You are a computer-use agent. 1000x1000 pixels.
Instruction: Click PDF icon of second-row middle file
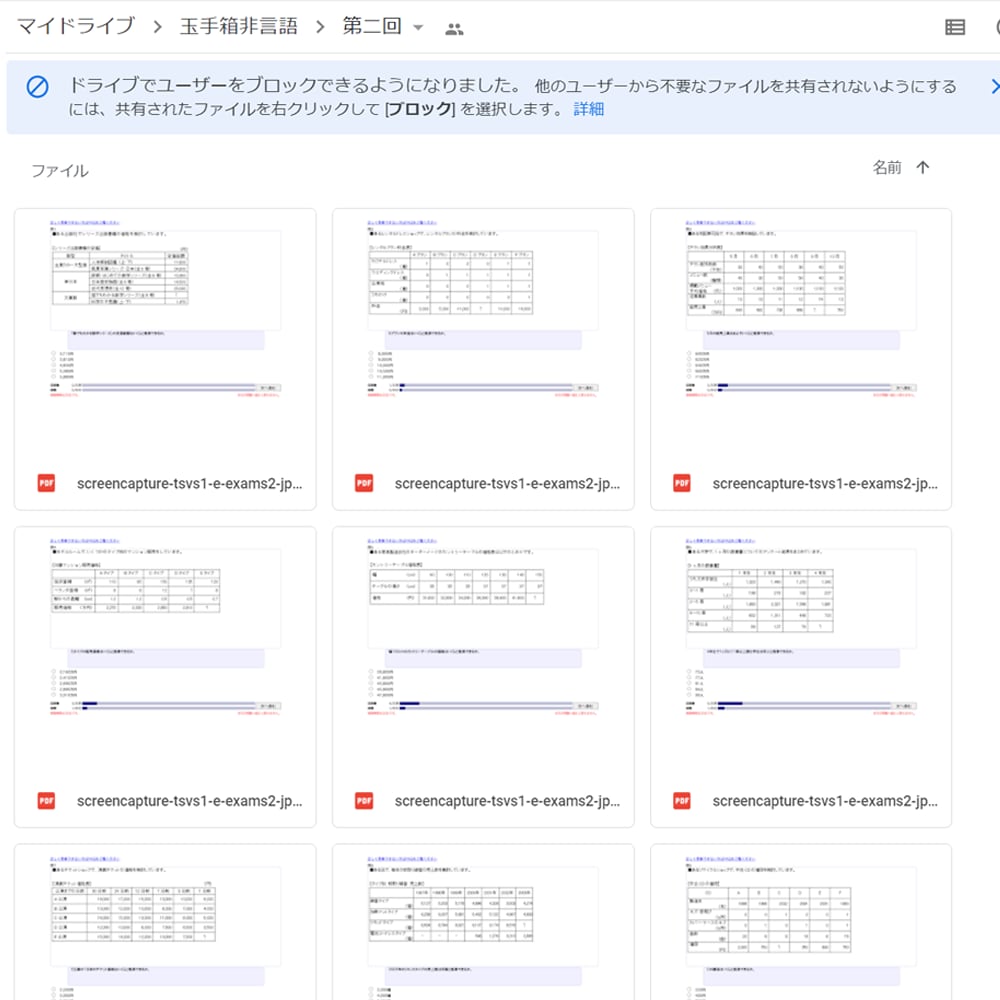click(x=364, y=801)
